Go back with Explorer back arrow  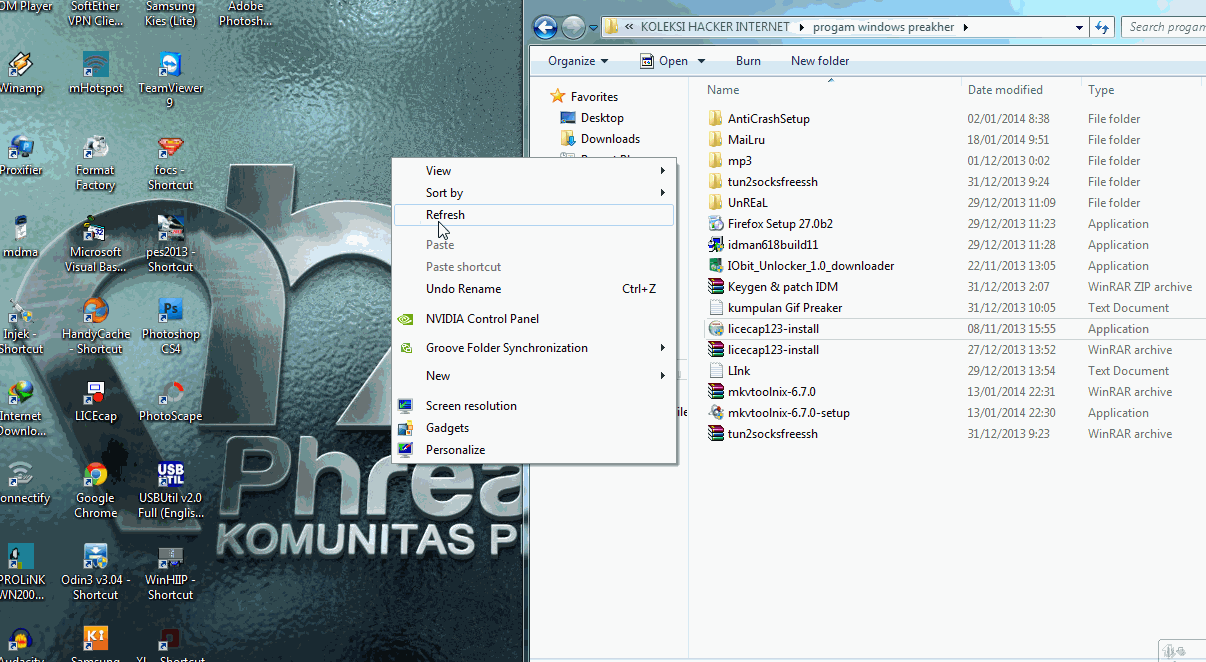[x=545, y=28]
